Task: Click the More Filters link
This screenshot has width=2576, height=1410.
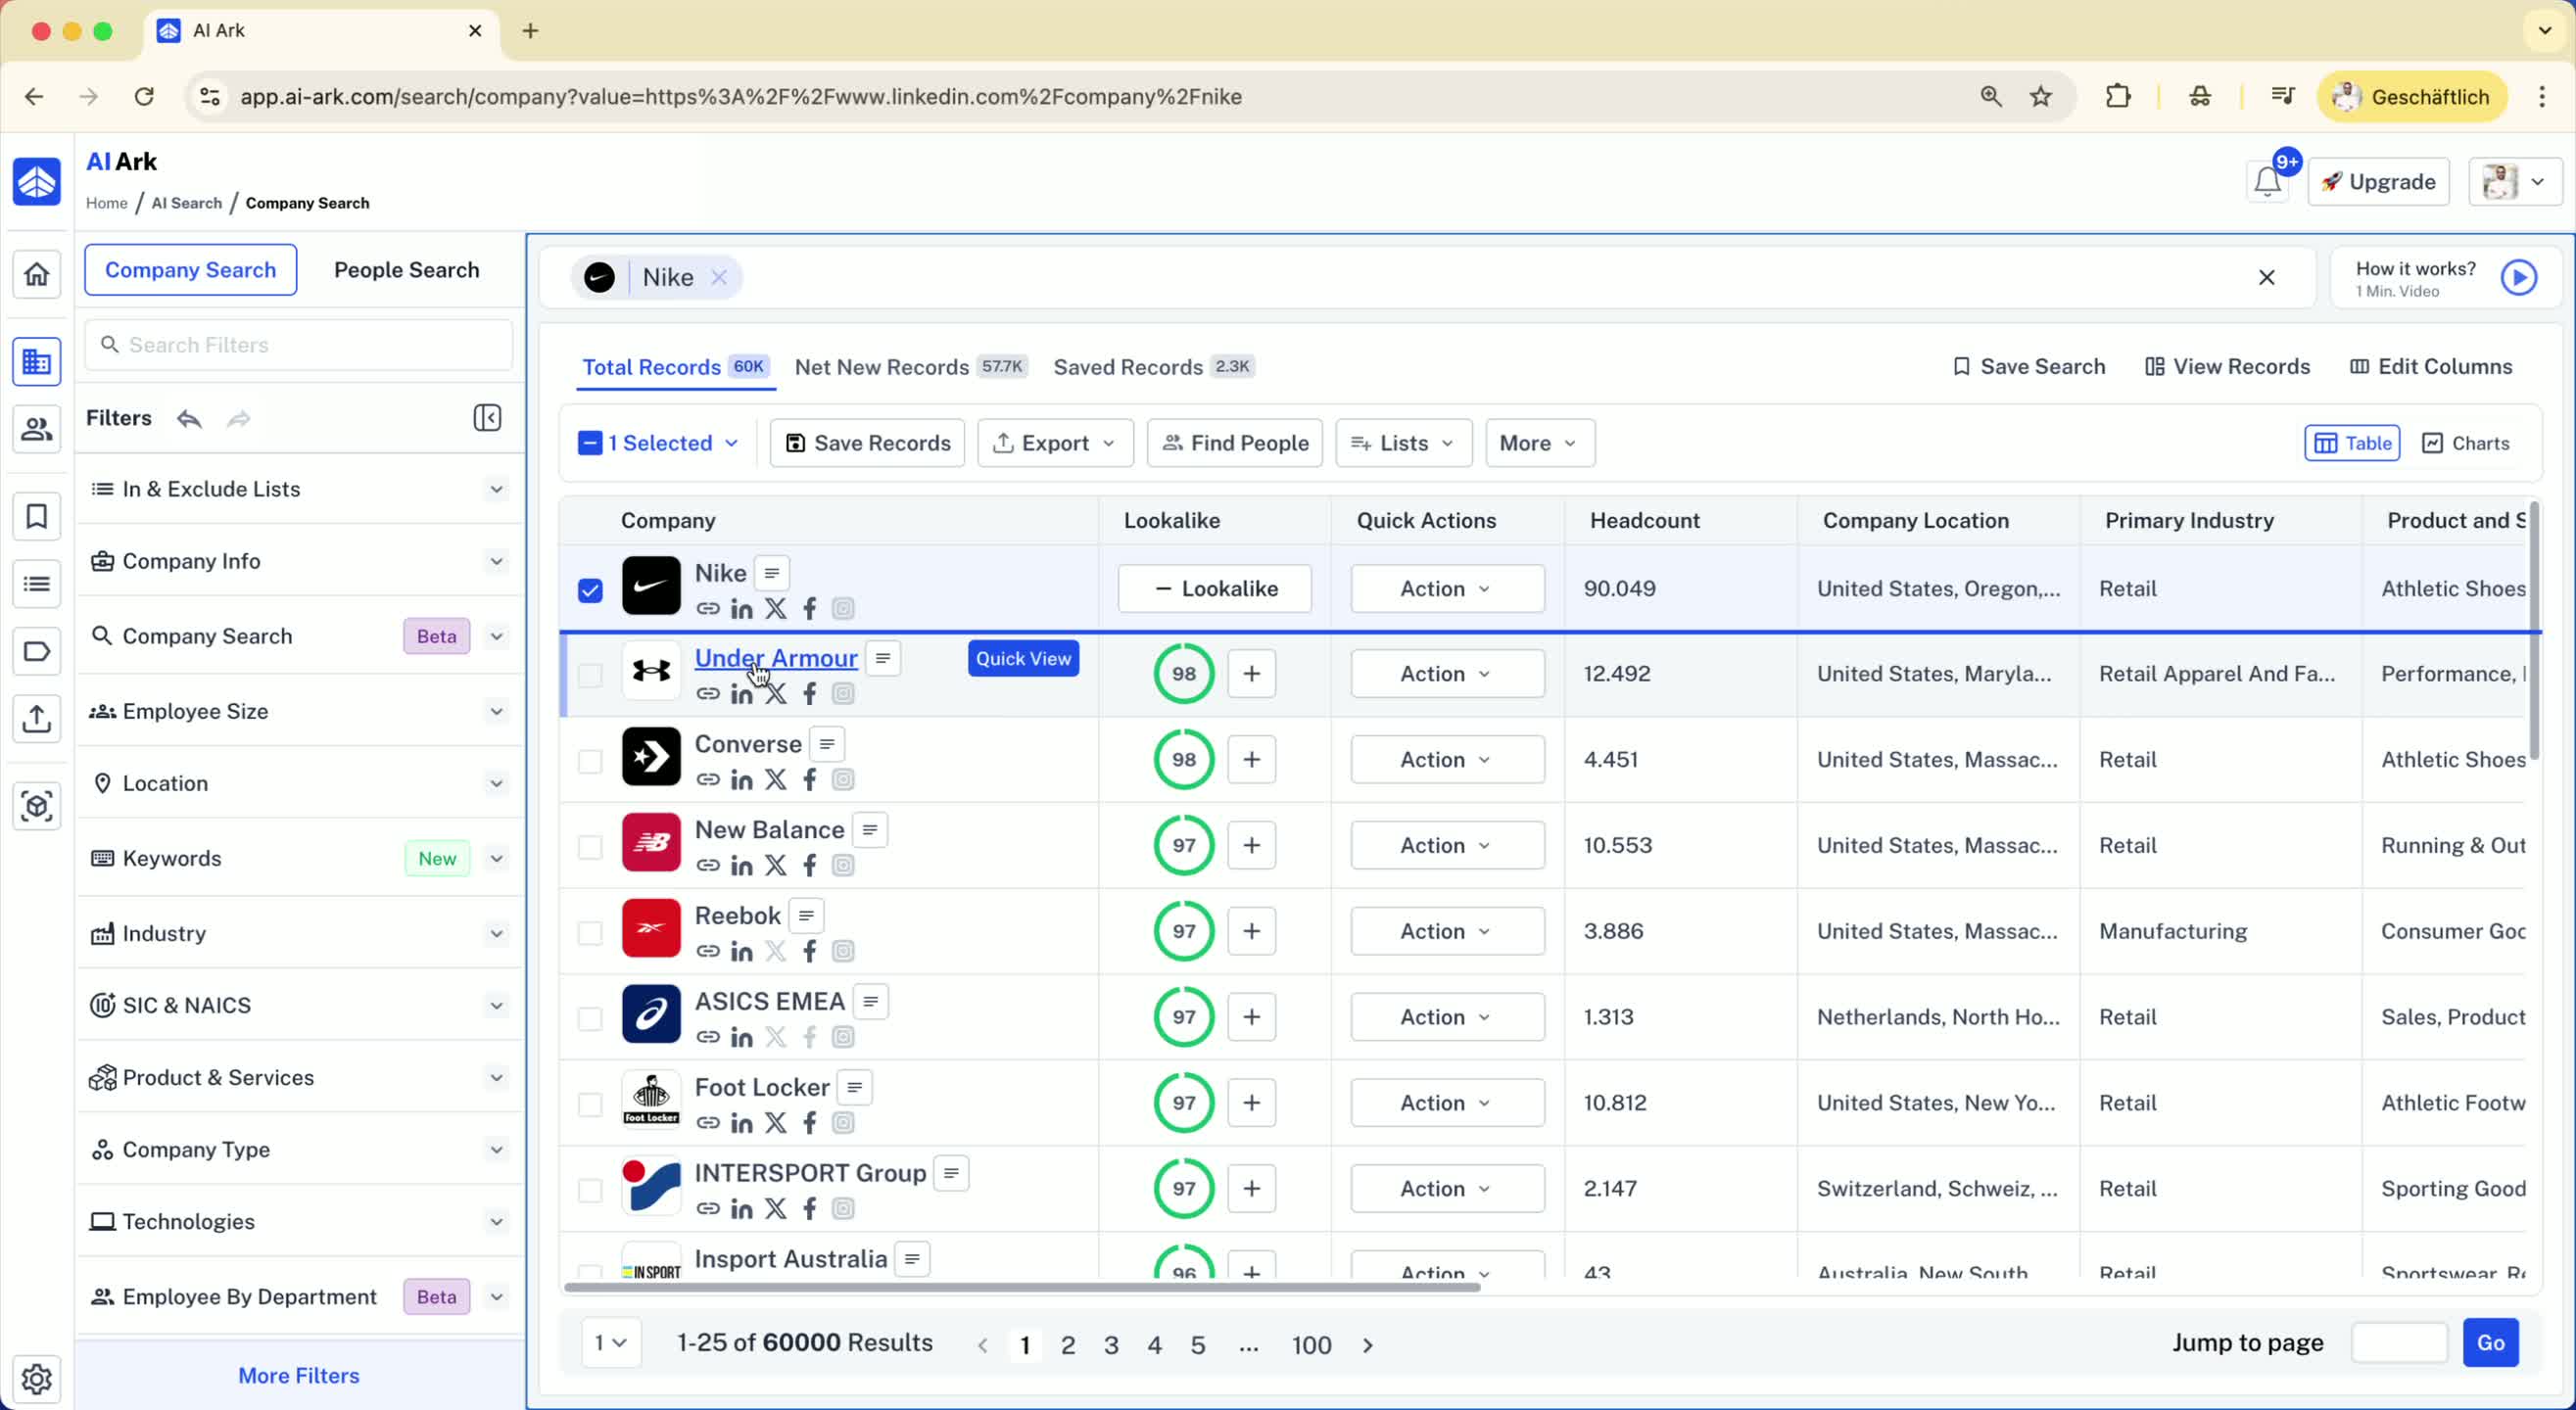Action: click(298, 1375)
